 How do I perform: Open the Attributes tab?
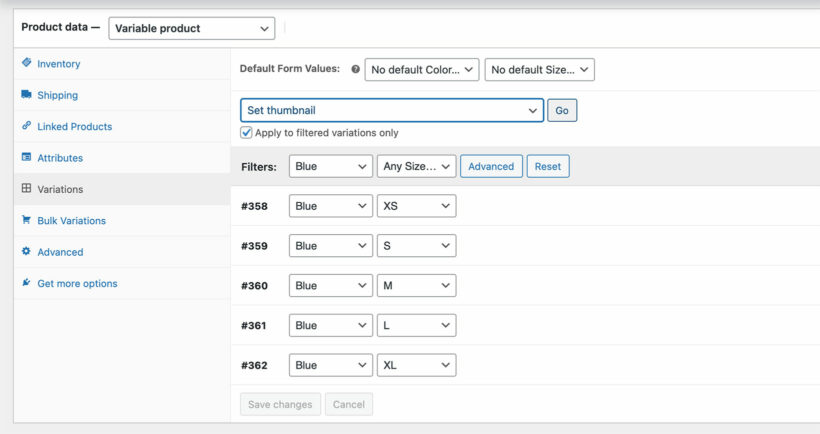[60, 158]
